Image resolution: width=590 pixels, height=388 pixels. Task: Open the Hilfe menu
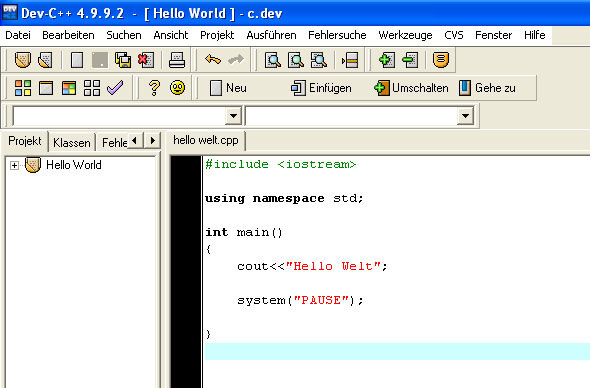coord(535,35)
